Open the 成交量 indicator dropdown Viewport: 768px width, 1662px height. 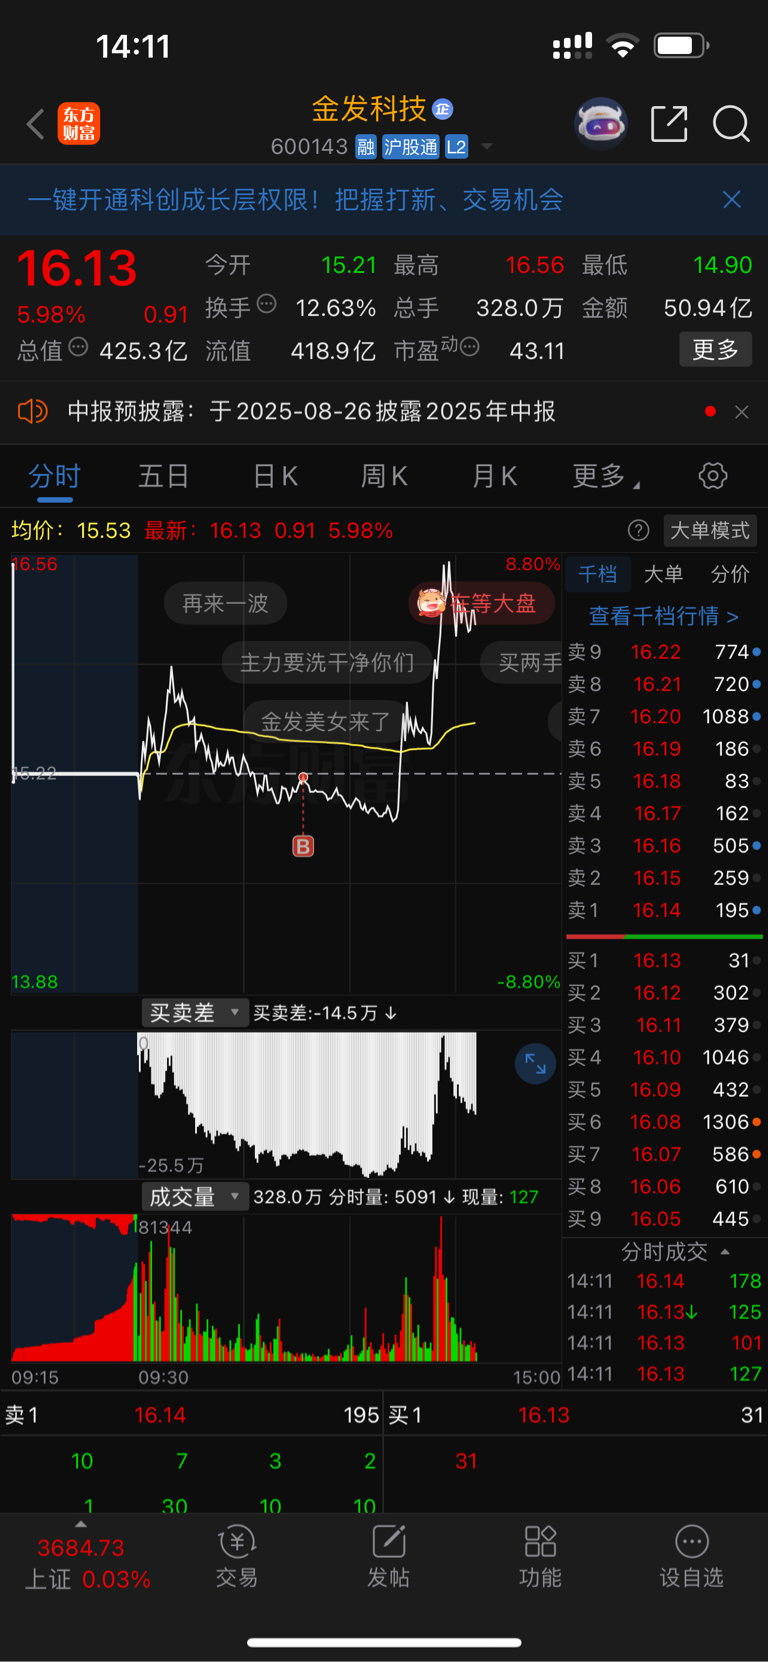[195, 1197]
